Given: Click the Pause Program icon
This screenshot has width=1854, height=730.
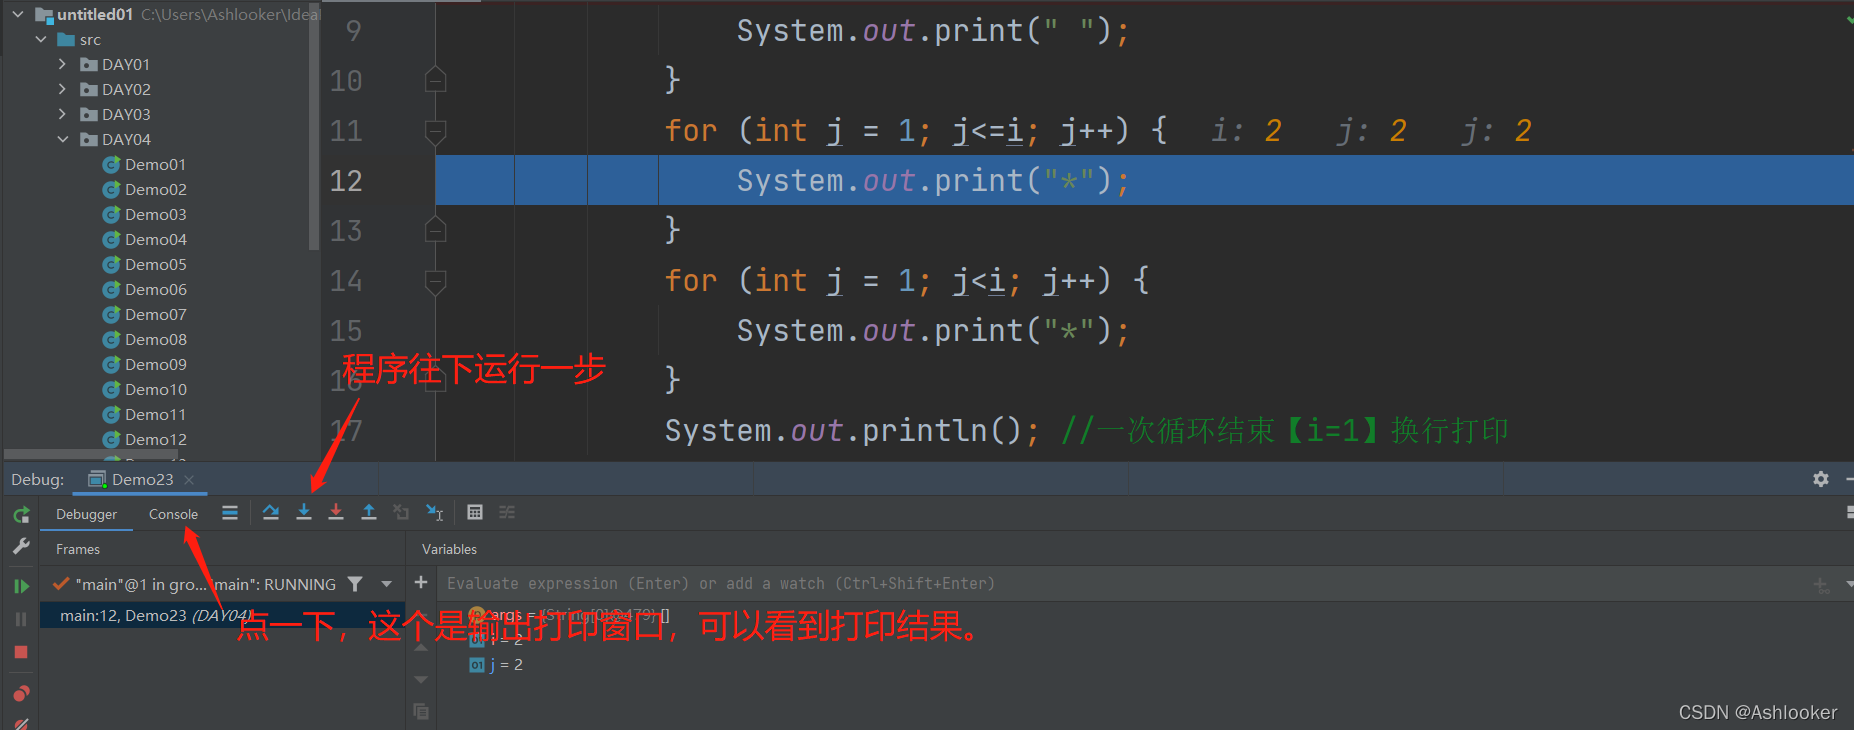Looking at the screenshot, I should [x=21, y=619].
